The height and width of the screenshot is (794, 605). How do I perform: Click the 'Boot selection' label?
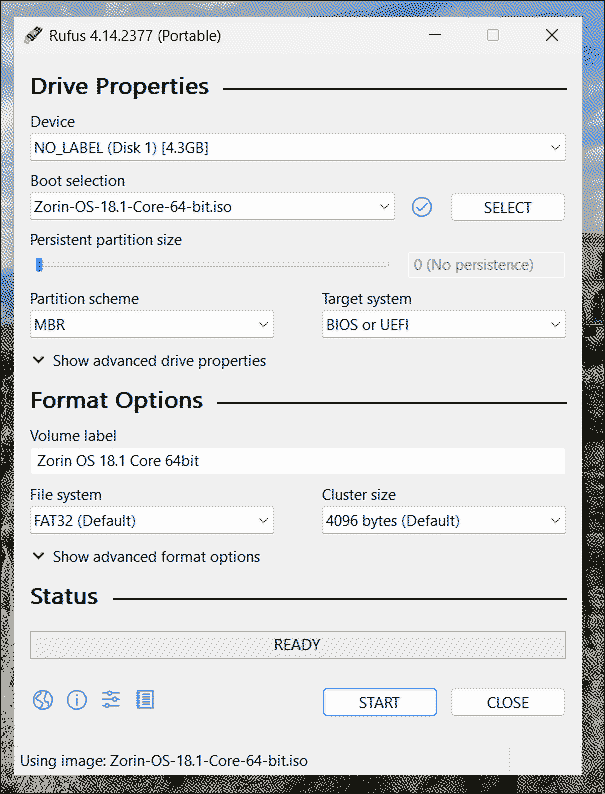coord(77,181)
